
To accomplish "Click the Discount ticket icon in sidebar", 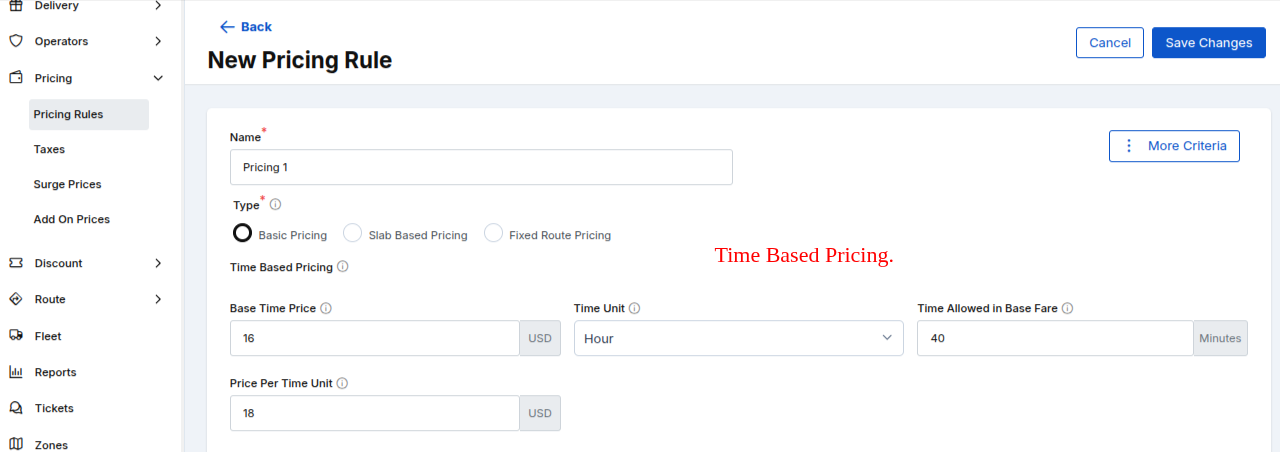I will pyautogui.click(x=16, y=263).
